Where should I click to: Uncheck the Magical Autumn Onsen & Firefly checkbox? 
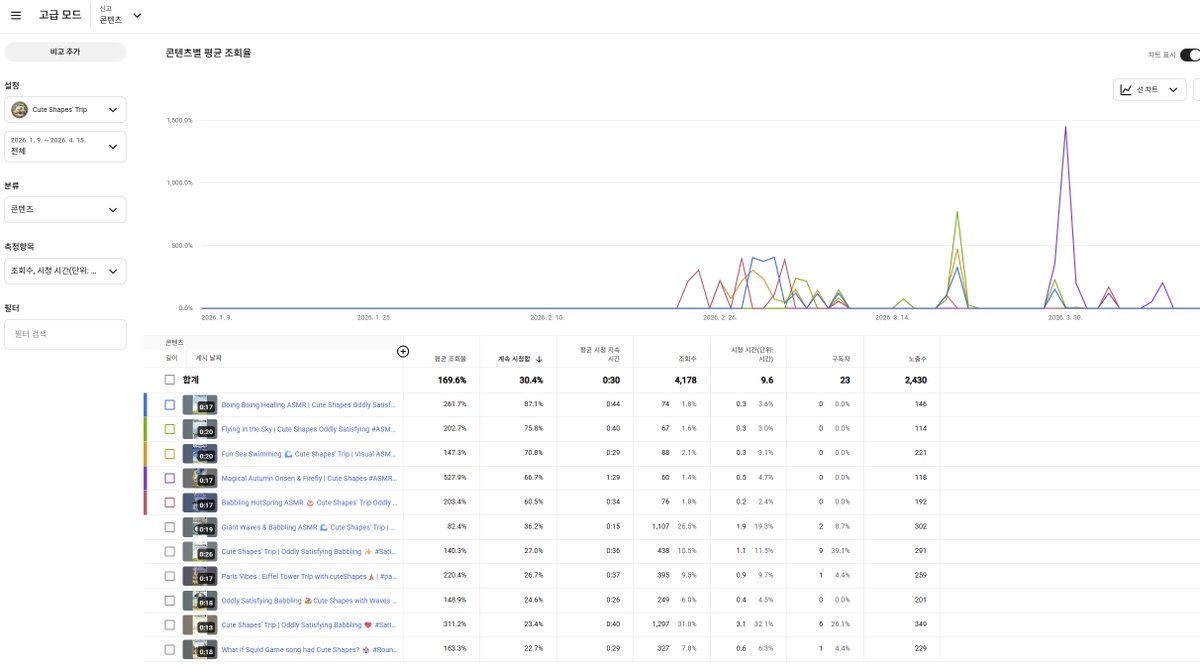tap(170, 478)
